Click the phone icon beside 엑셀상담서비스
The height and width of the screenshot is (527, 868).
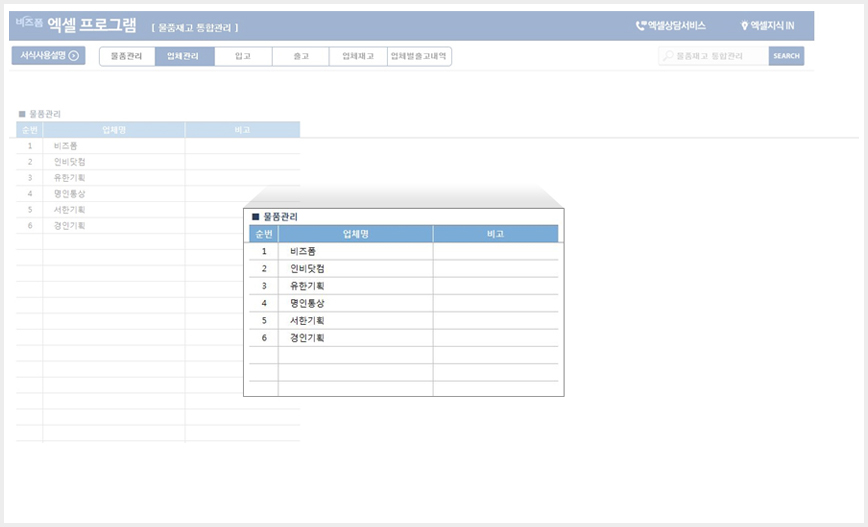pos(641,25)
